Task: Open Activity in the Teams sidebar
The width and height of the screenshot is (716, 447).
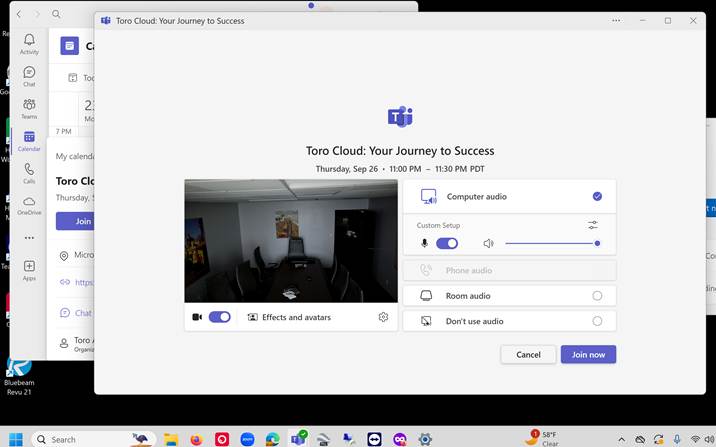Action: coord(29,44)
